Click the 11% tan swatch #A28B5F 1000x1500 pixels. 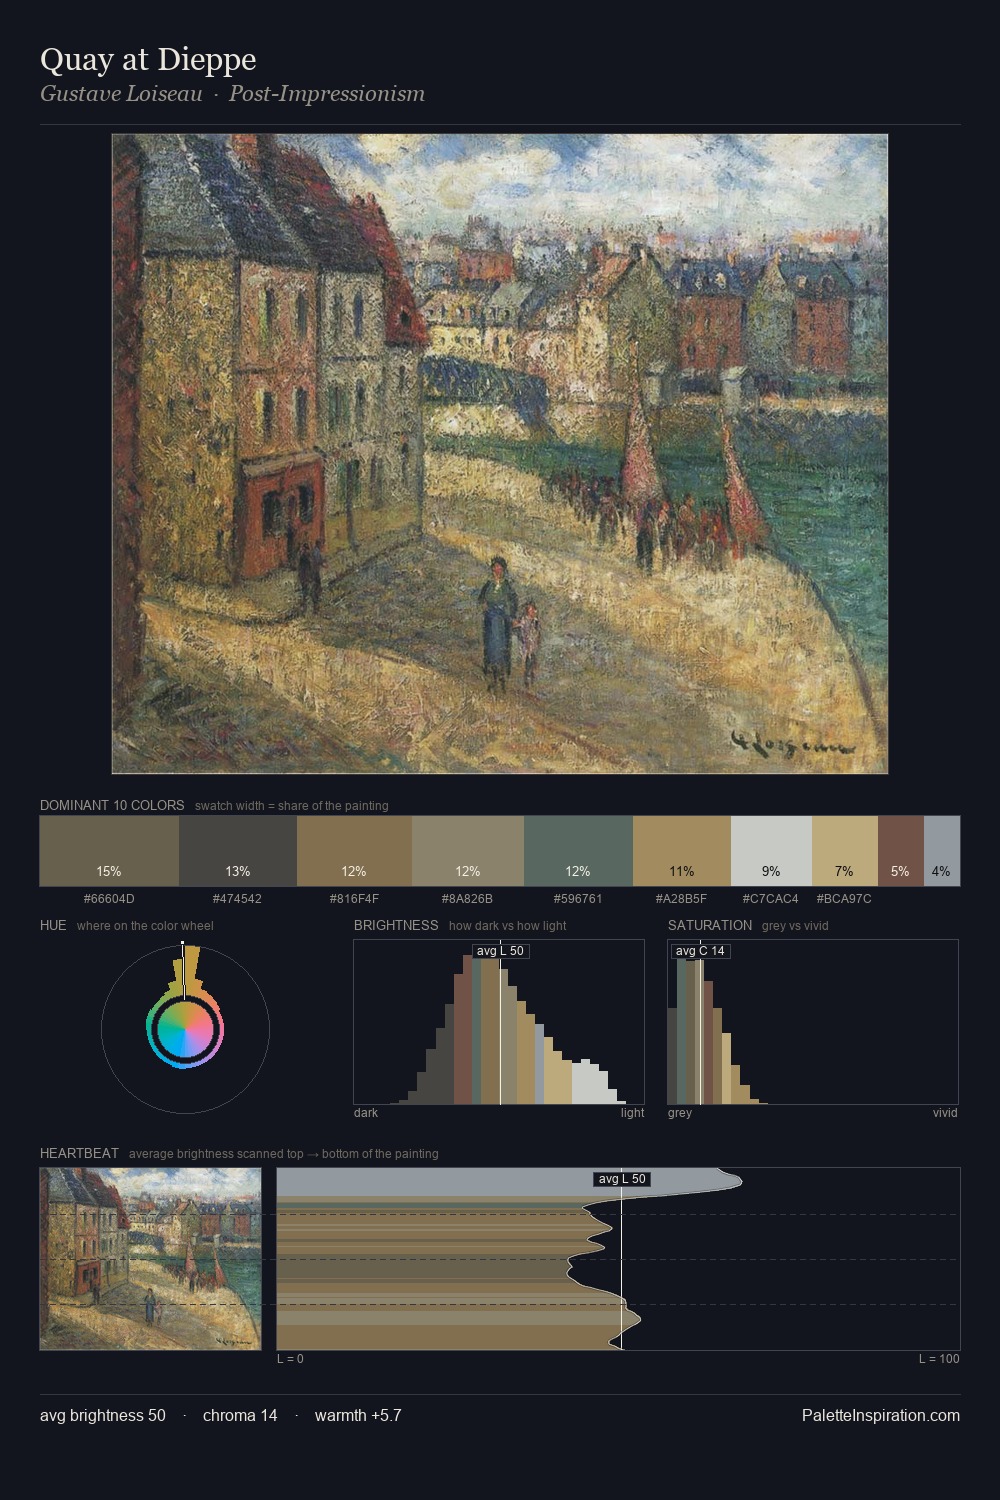coord(682,851)
